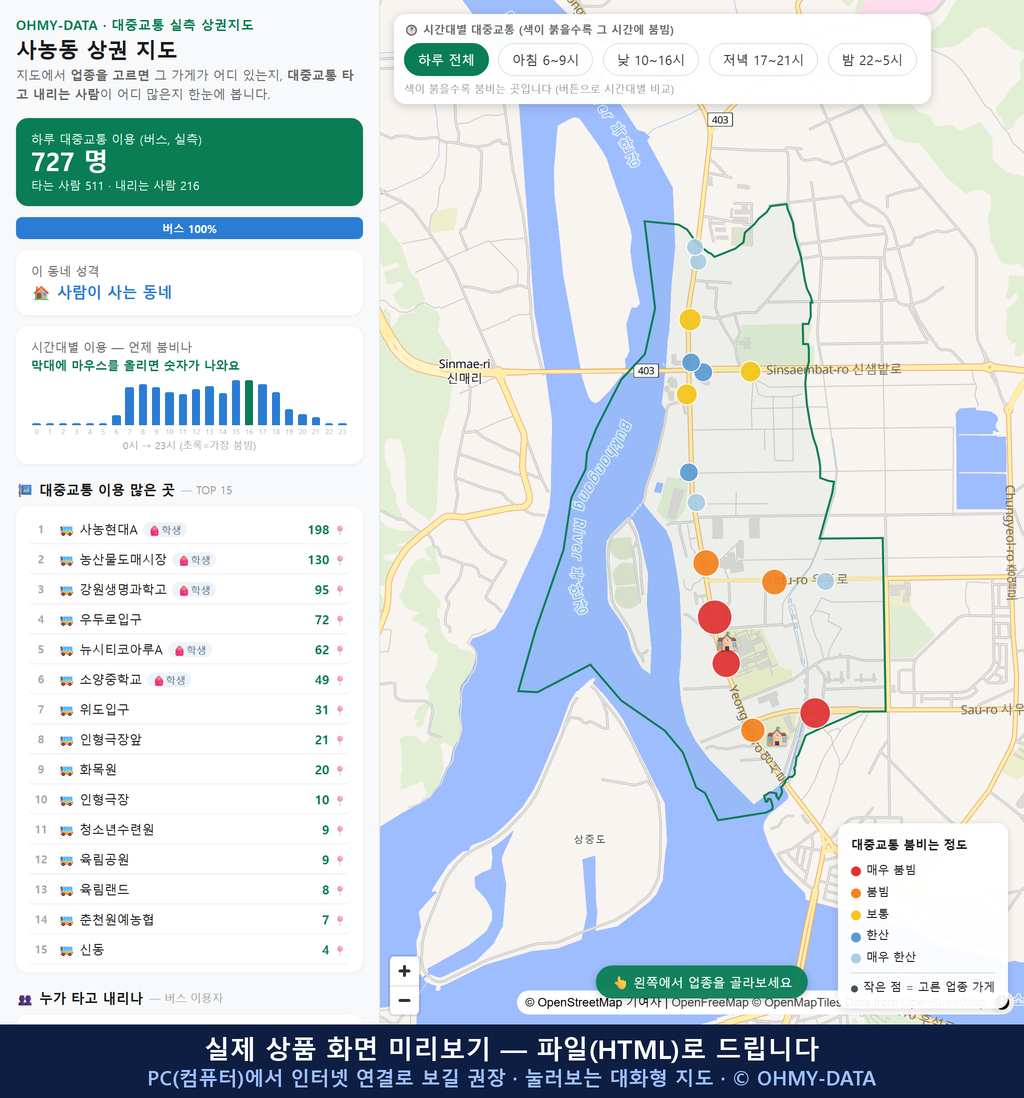Click the 사람이 사는 동네 house icon

(x=41, y=293)
